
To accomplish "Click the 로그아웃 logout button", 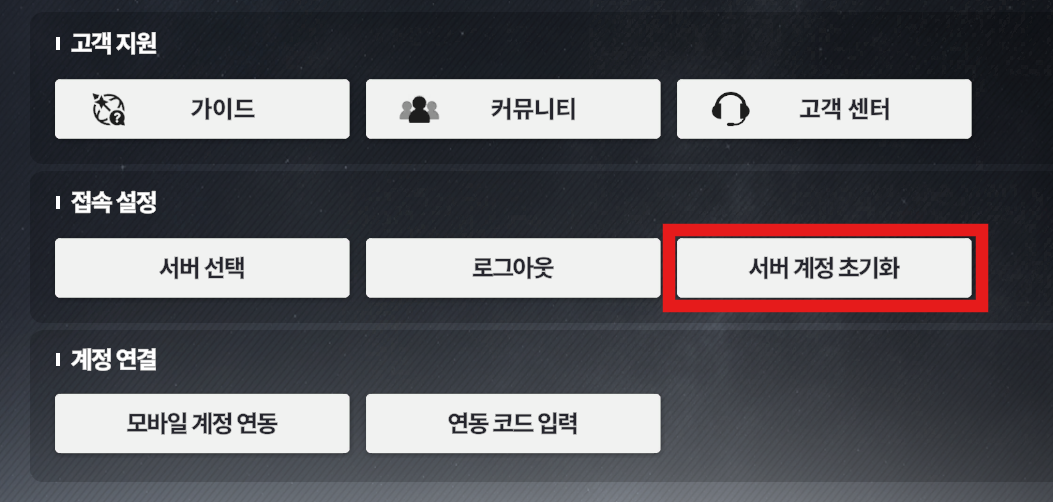I will pyautogui.click(x=513, y=268).
